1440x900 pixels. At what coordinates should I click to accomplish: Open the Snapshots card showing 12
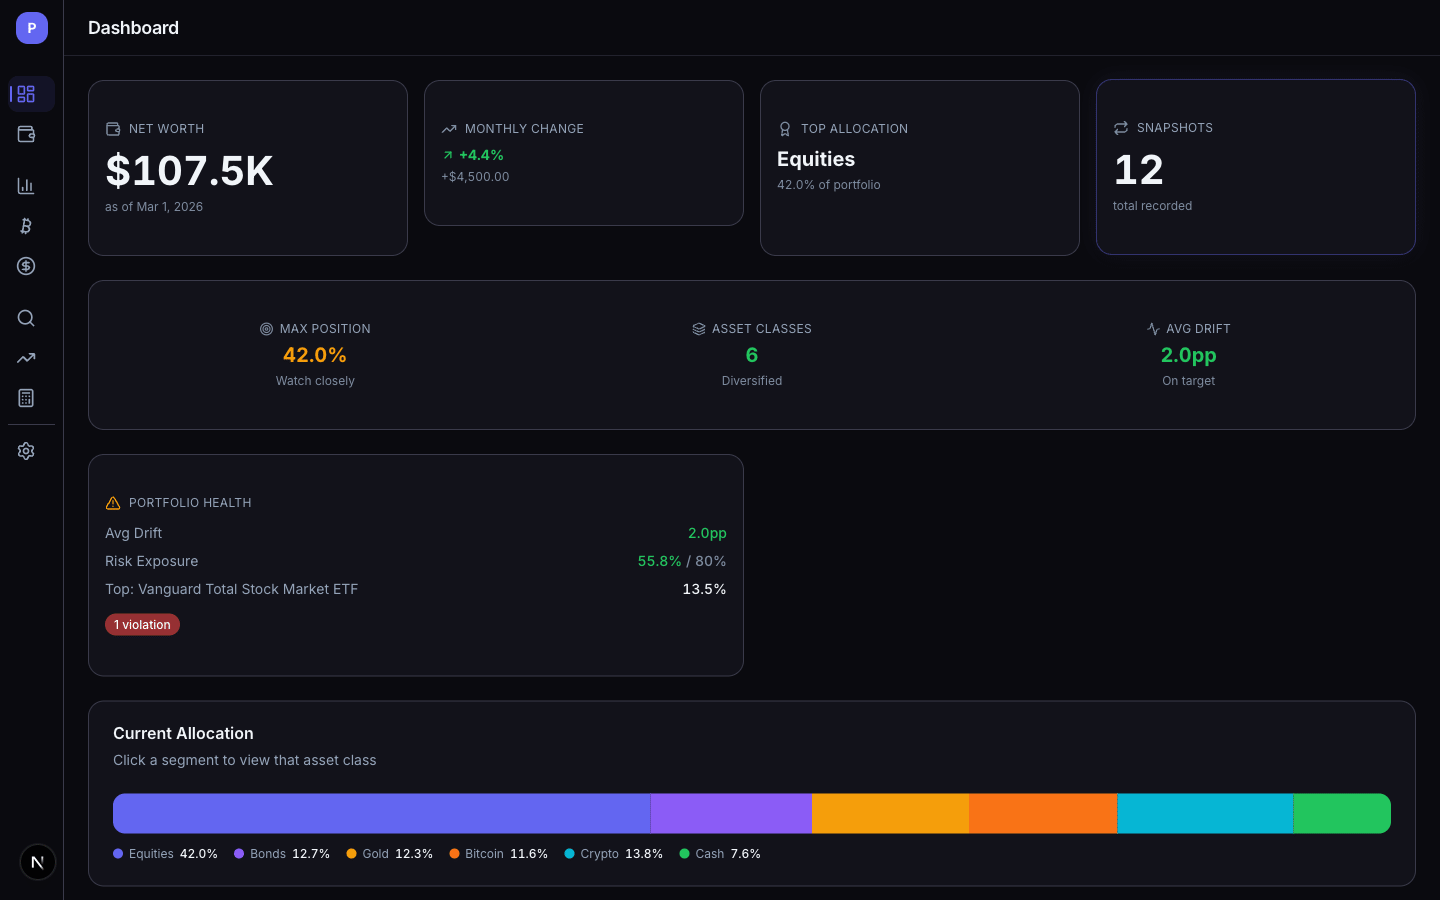pos(1256,167)
